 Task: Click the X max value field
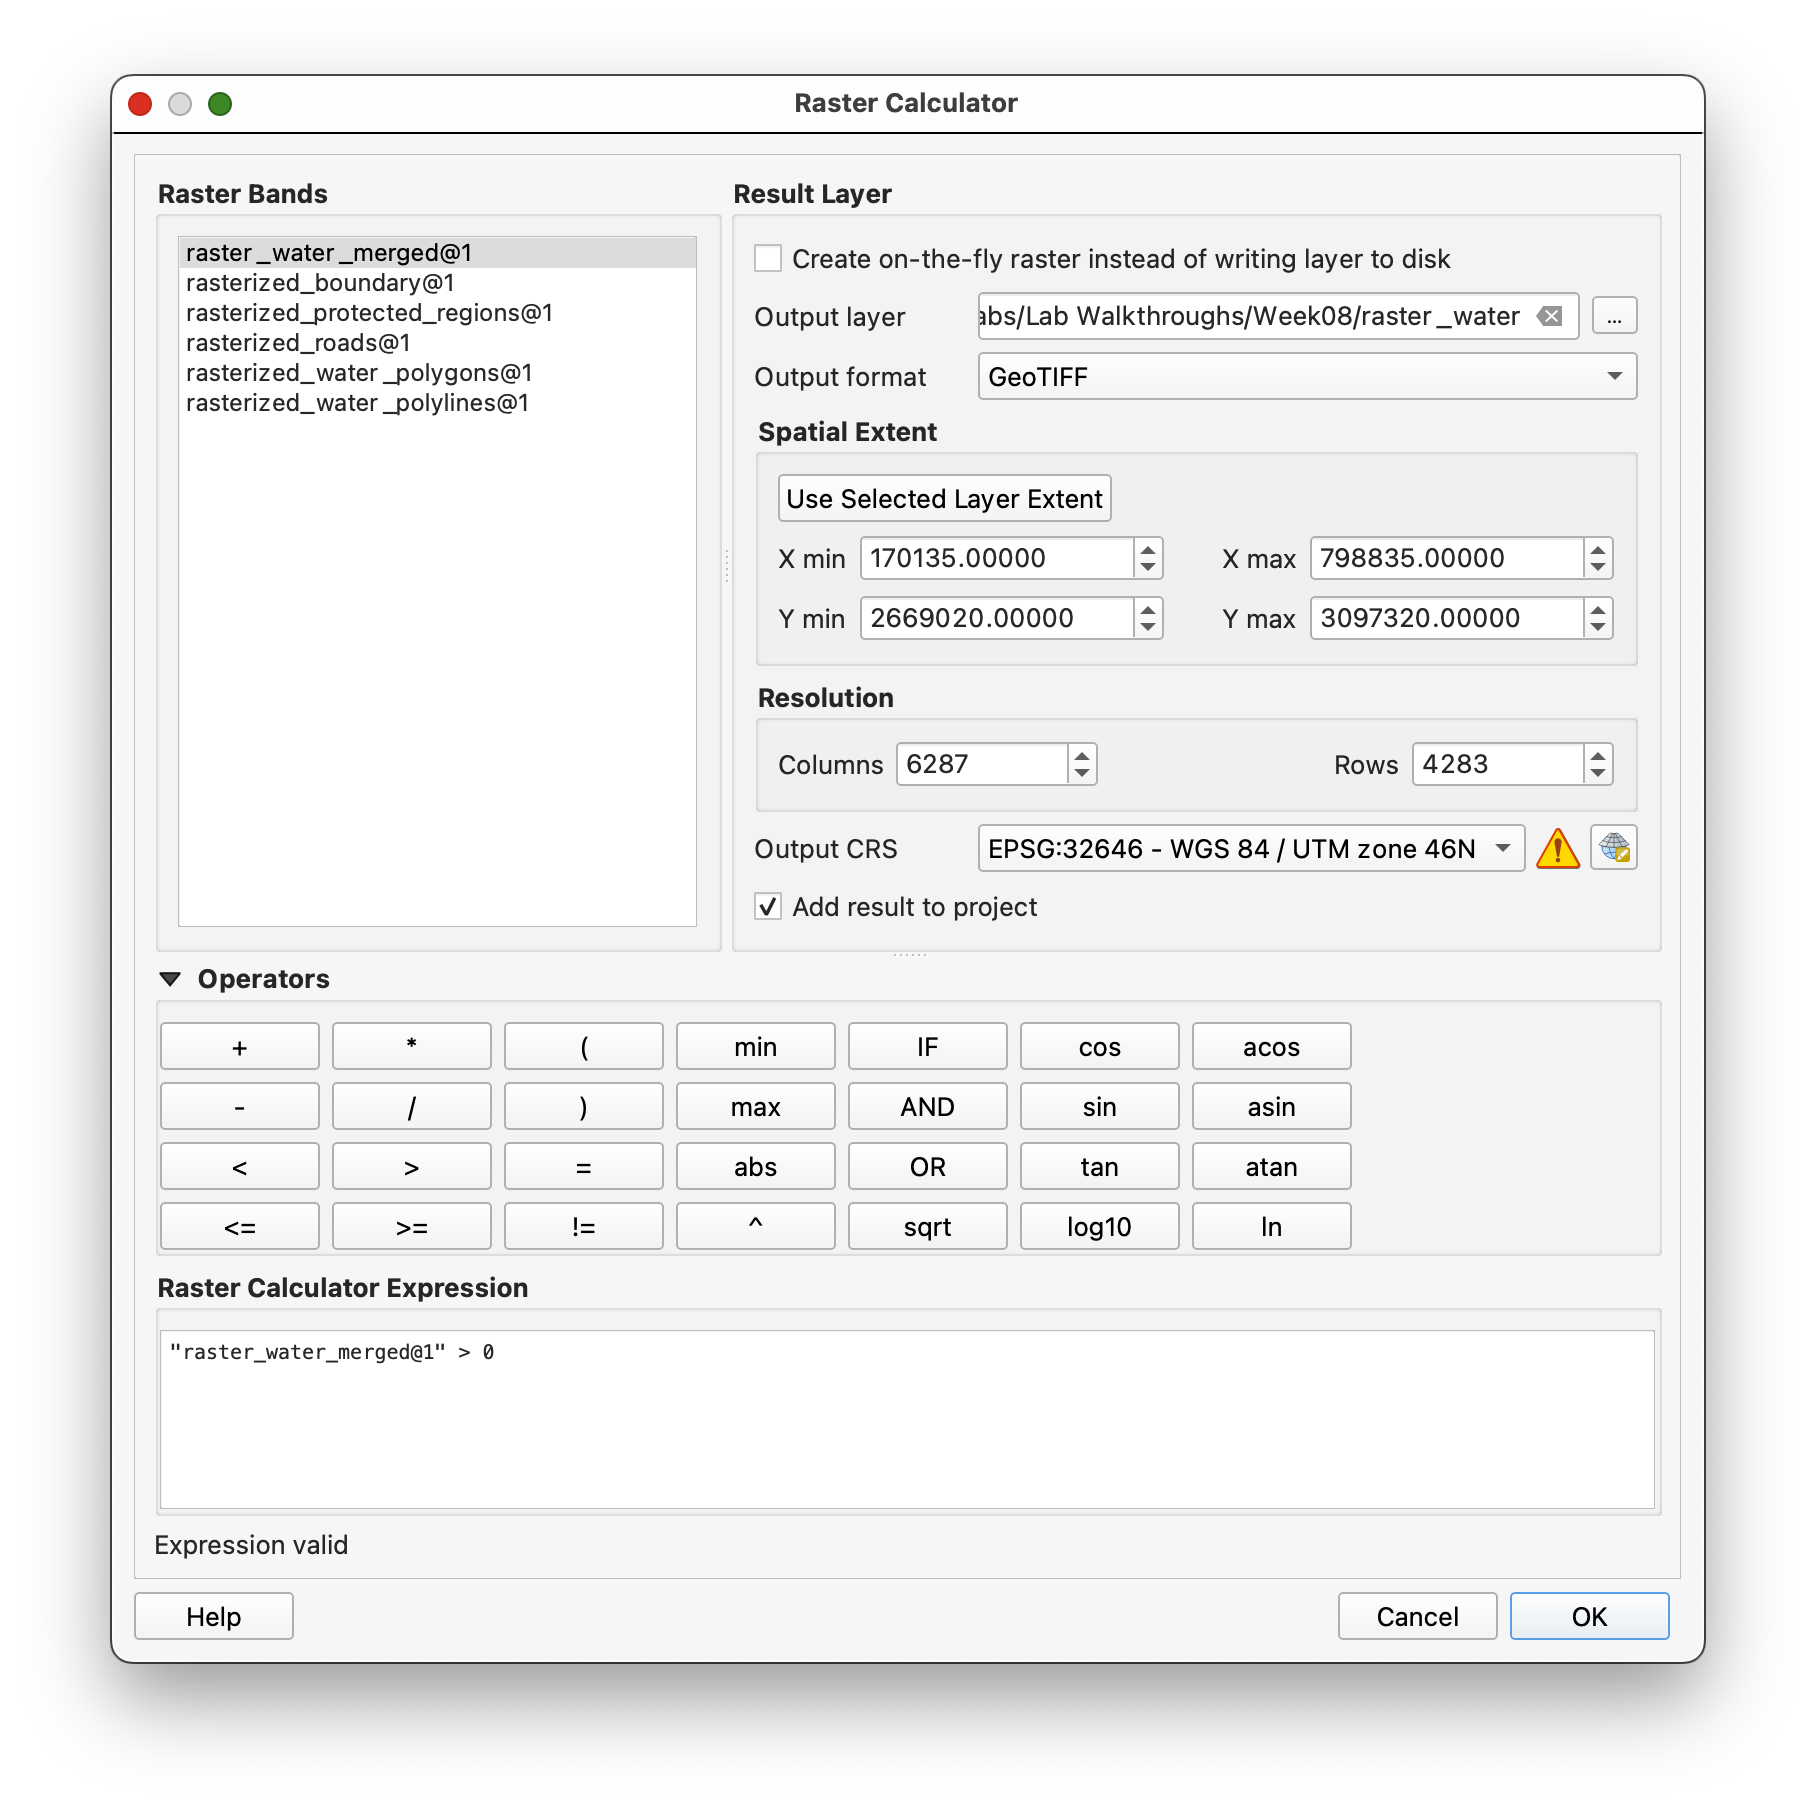[1447, 558]
